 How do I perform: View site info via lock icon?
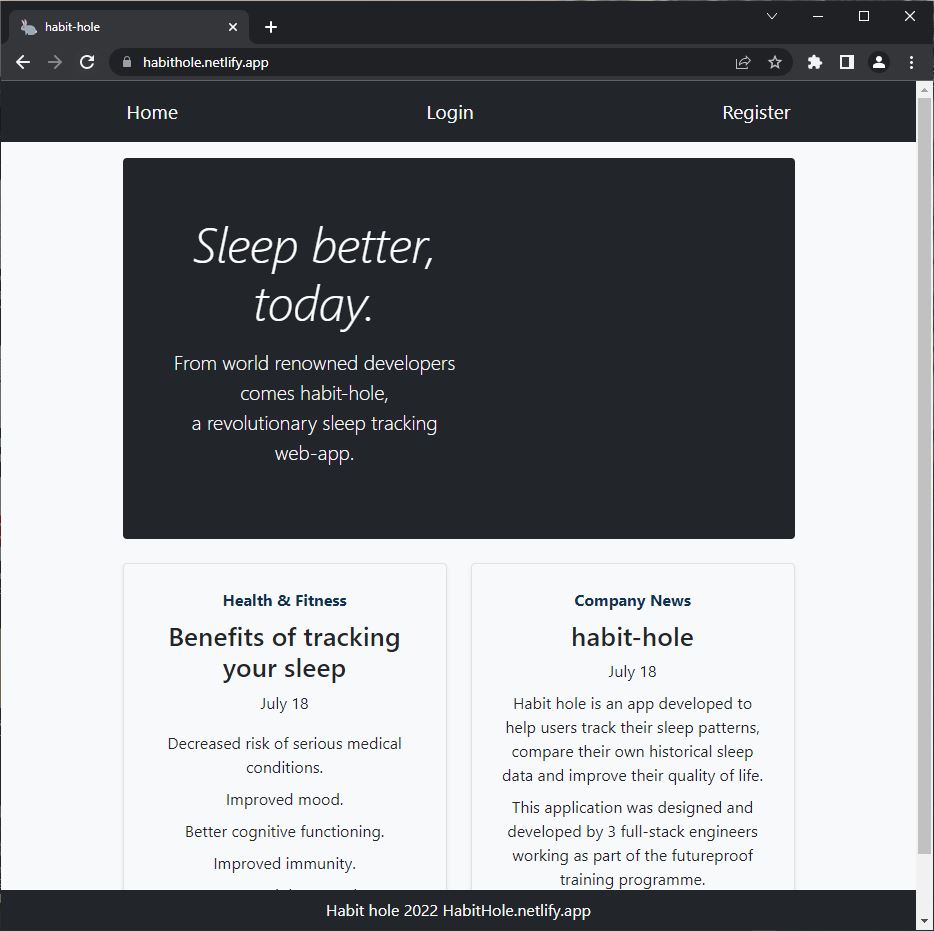pos(126,62)
